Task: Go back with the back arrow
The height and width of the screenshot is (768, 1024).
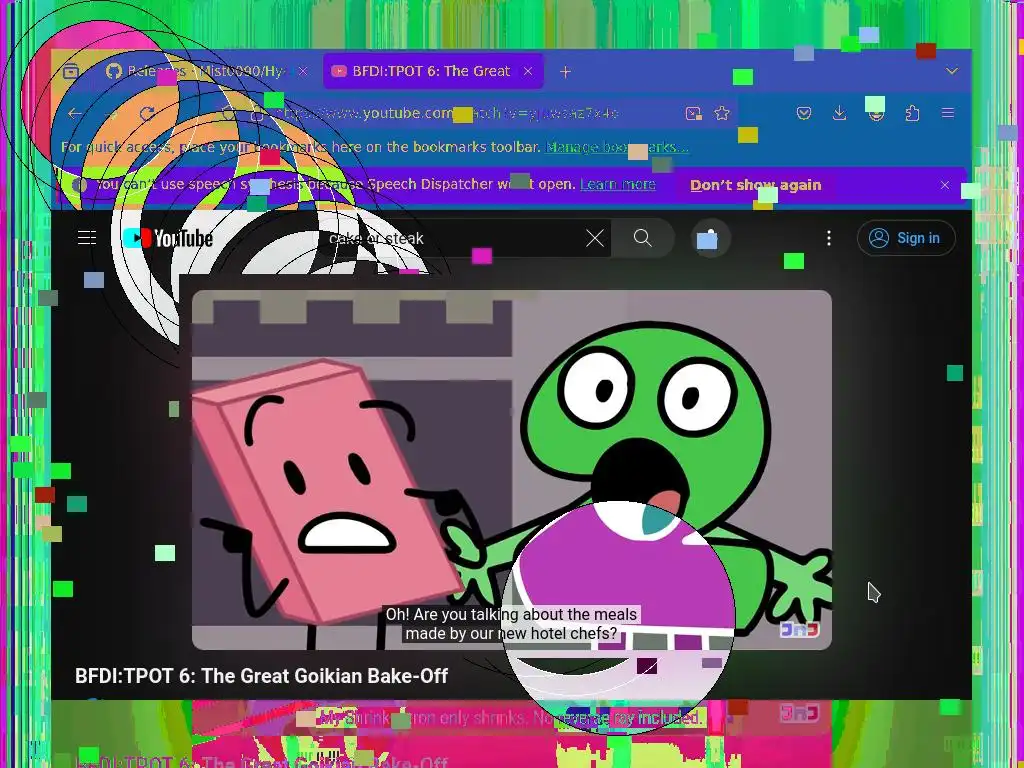Action: (74, 114)
